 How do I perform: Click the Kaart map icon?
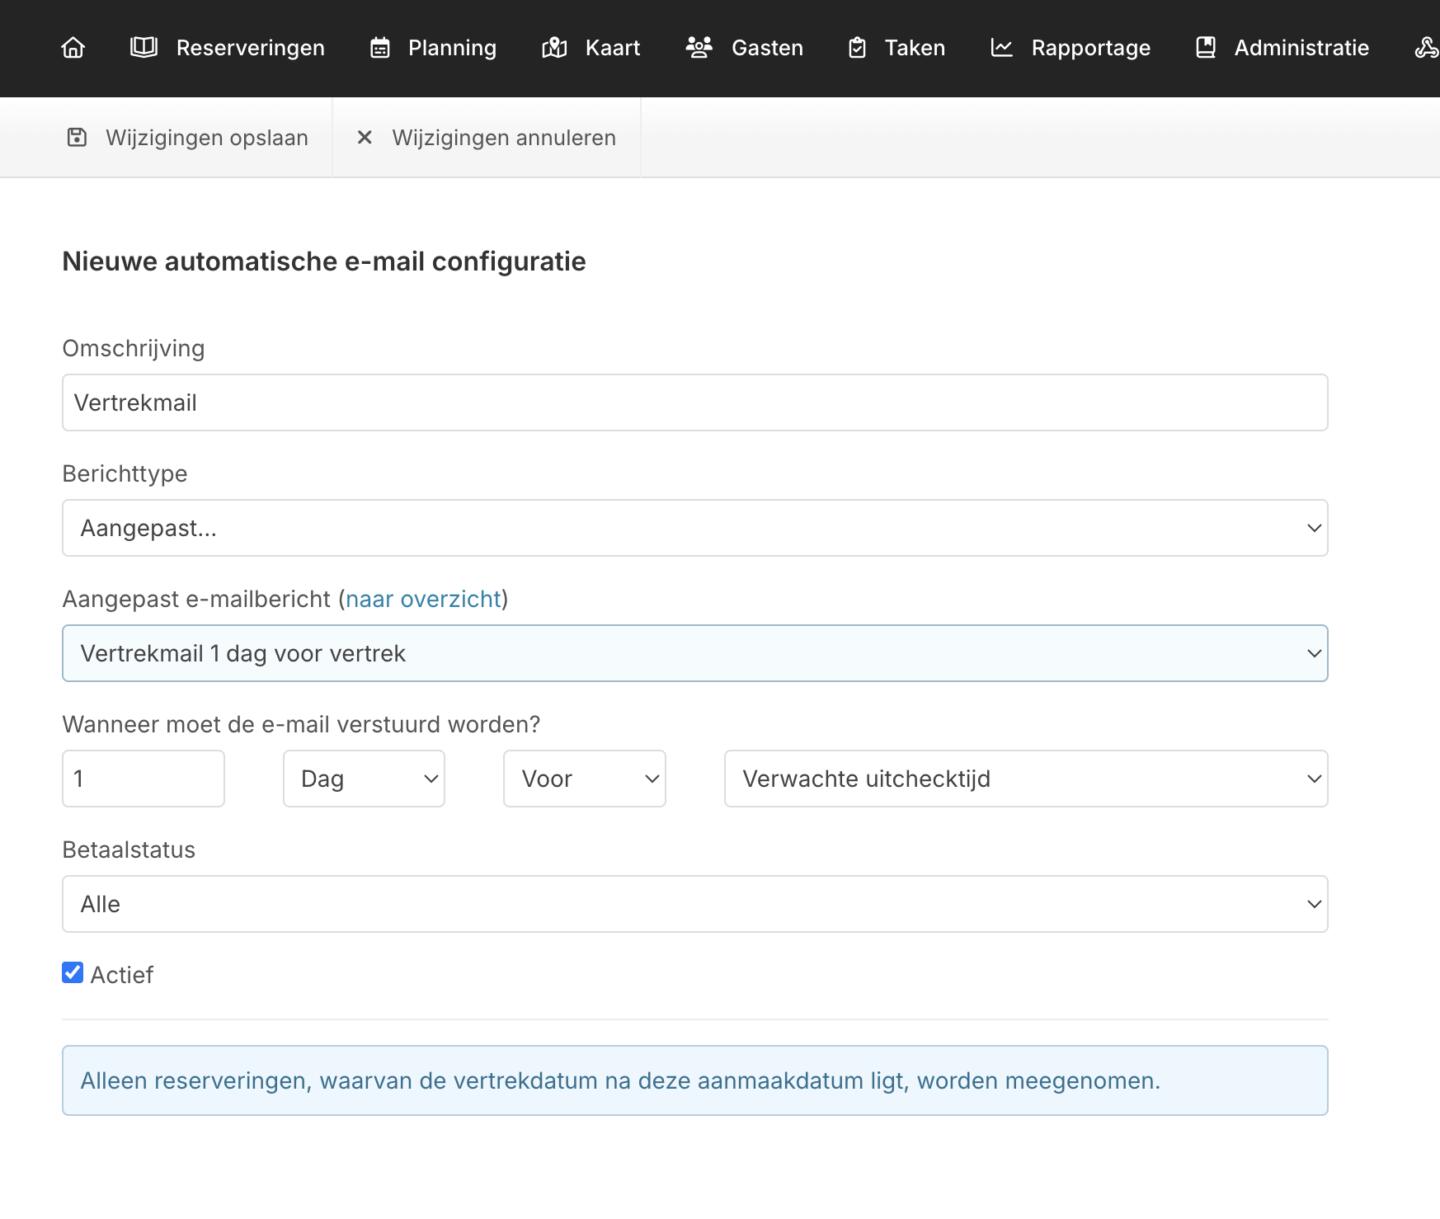click(554, 48)
